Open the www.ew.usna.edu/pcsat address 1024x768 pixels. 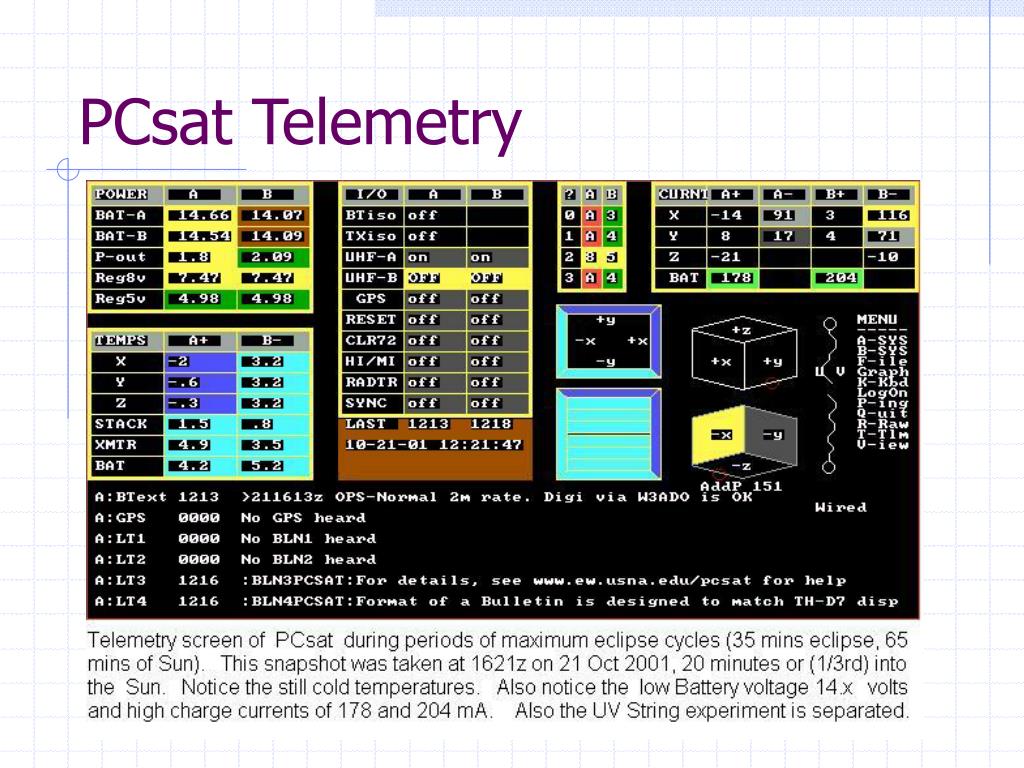click(643, 581)
